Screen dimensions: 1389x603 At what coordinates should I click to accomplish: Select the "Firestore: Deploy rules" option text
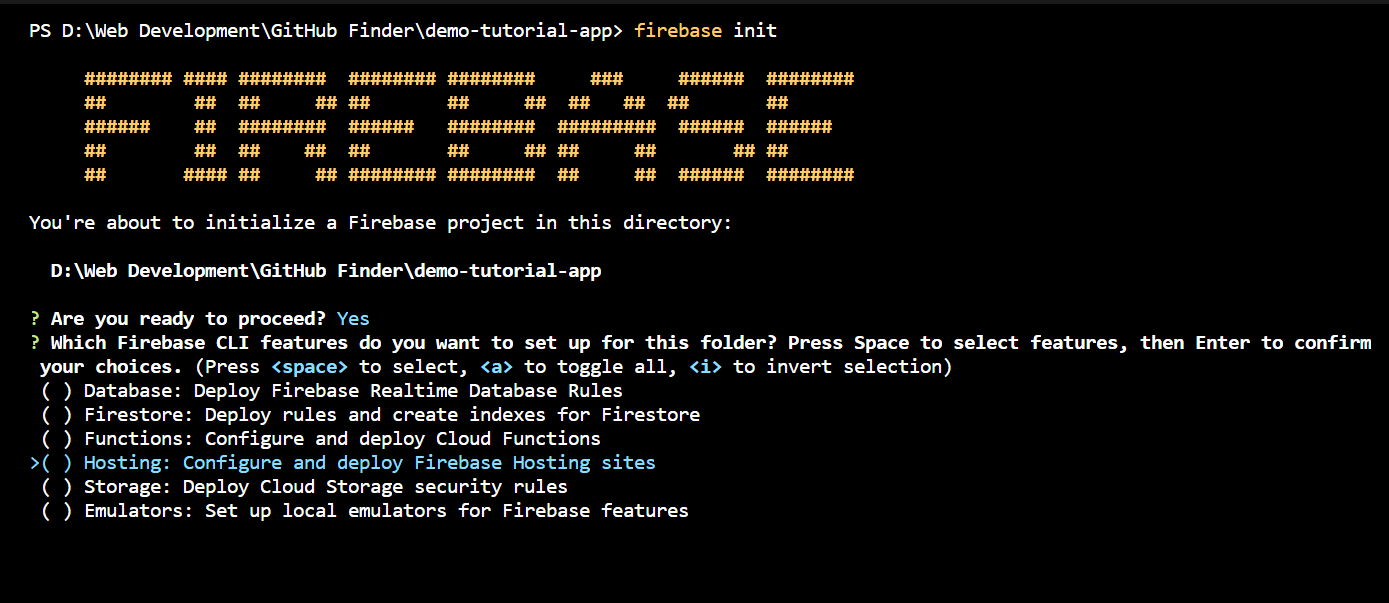click(392, 415)
